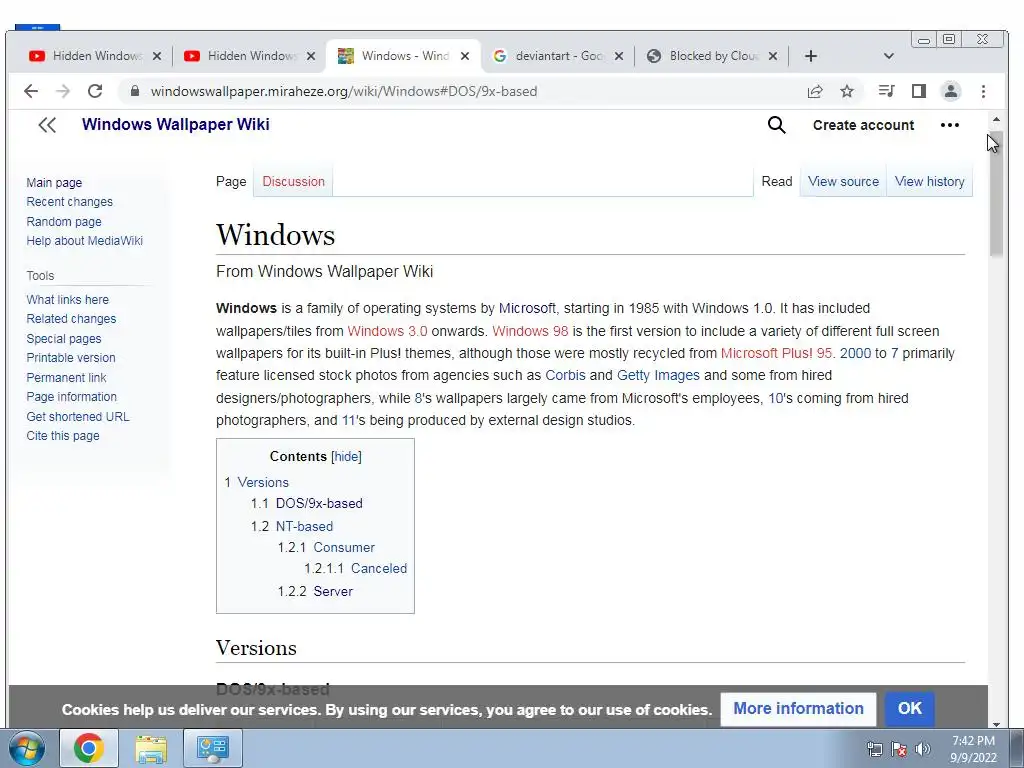Jump to 1.2.1.1 Canceled contents entry

point(355,568)
